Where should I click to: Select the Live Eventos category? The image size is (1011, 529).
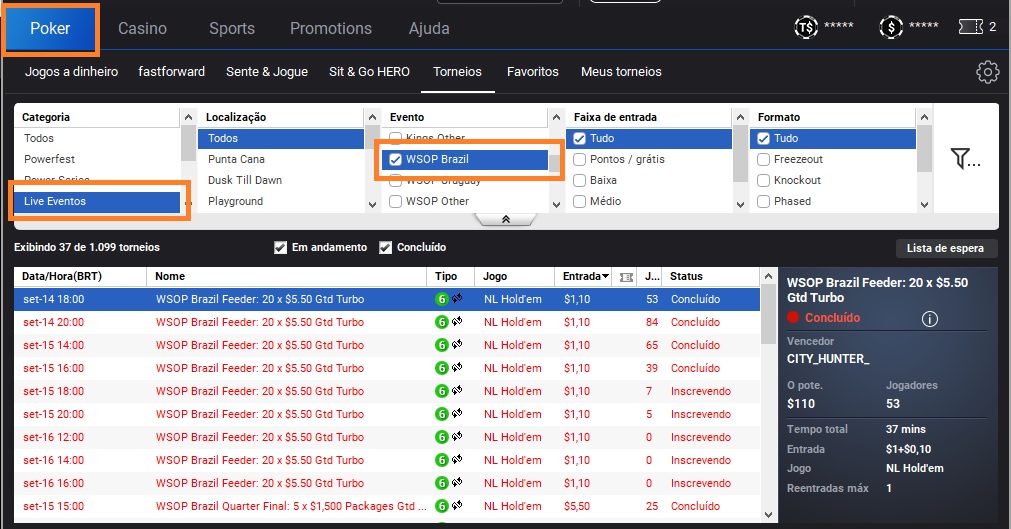point(97,201)
